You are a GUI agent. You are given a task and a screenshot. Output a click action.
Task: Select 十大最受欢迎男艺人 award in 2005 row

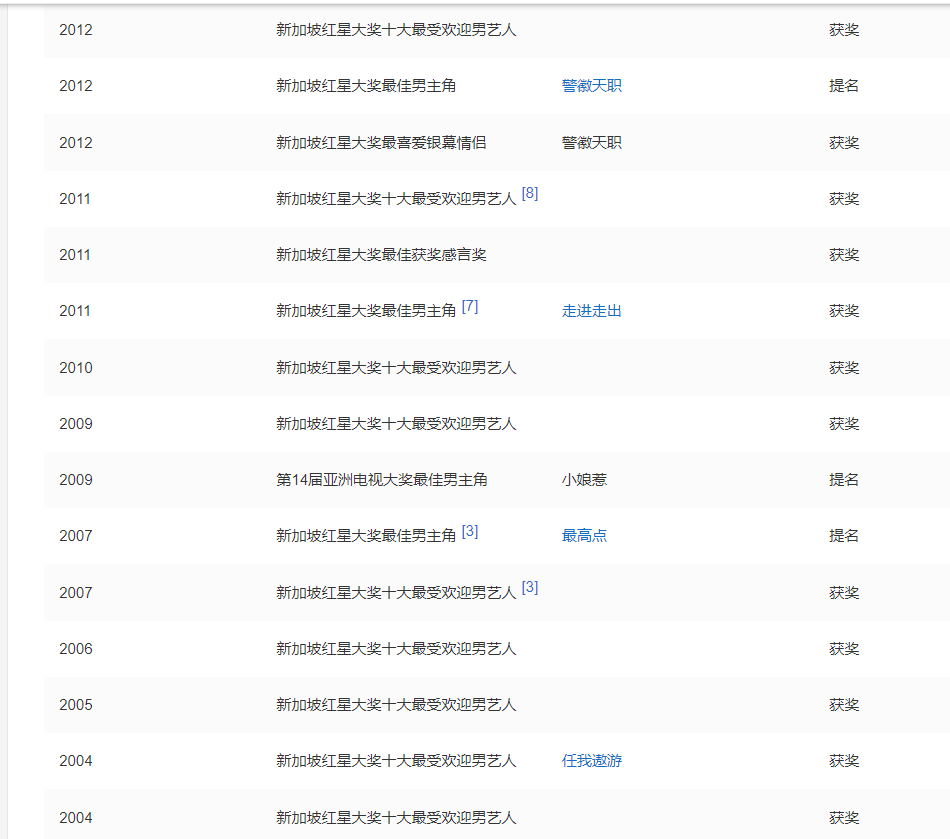pyautogui.click(x=396, y=705)
